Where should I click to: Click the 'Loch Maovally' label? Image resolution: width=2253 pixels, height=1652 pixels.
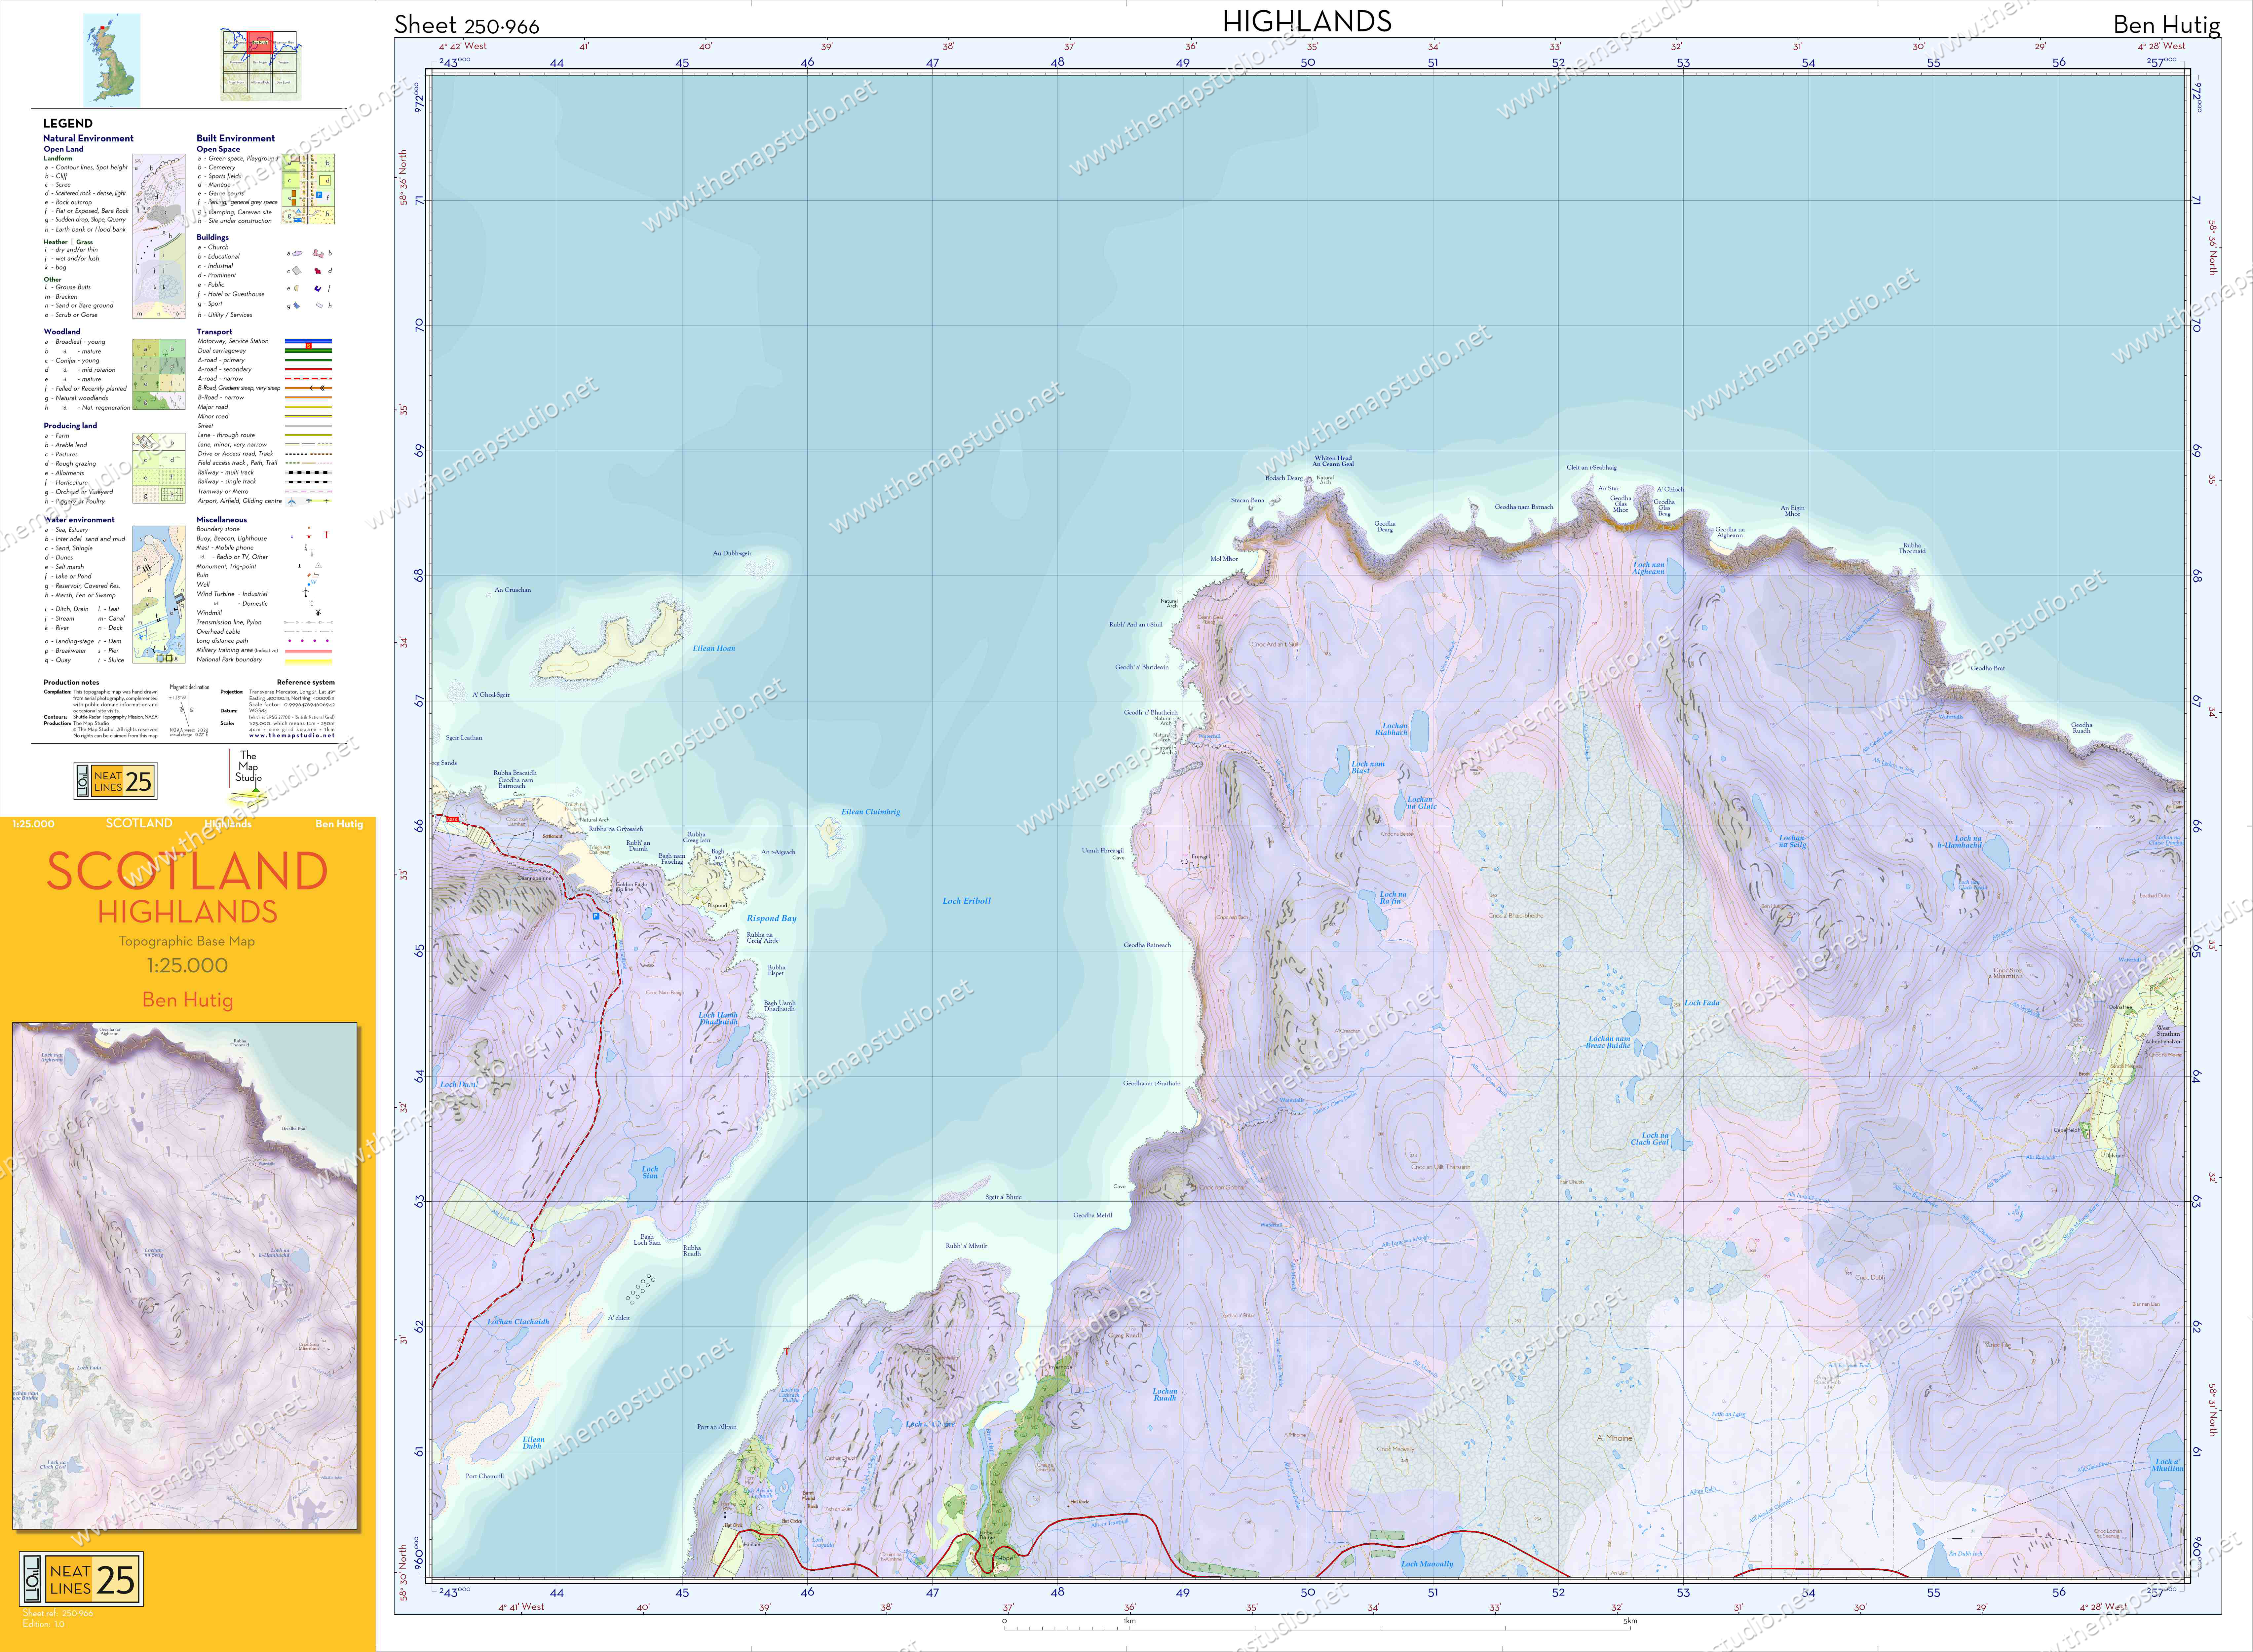click(x=1427, y=1564)
